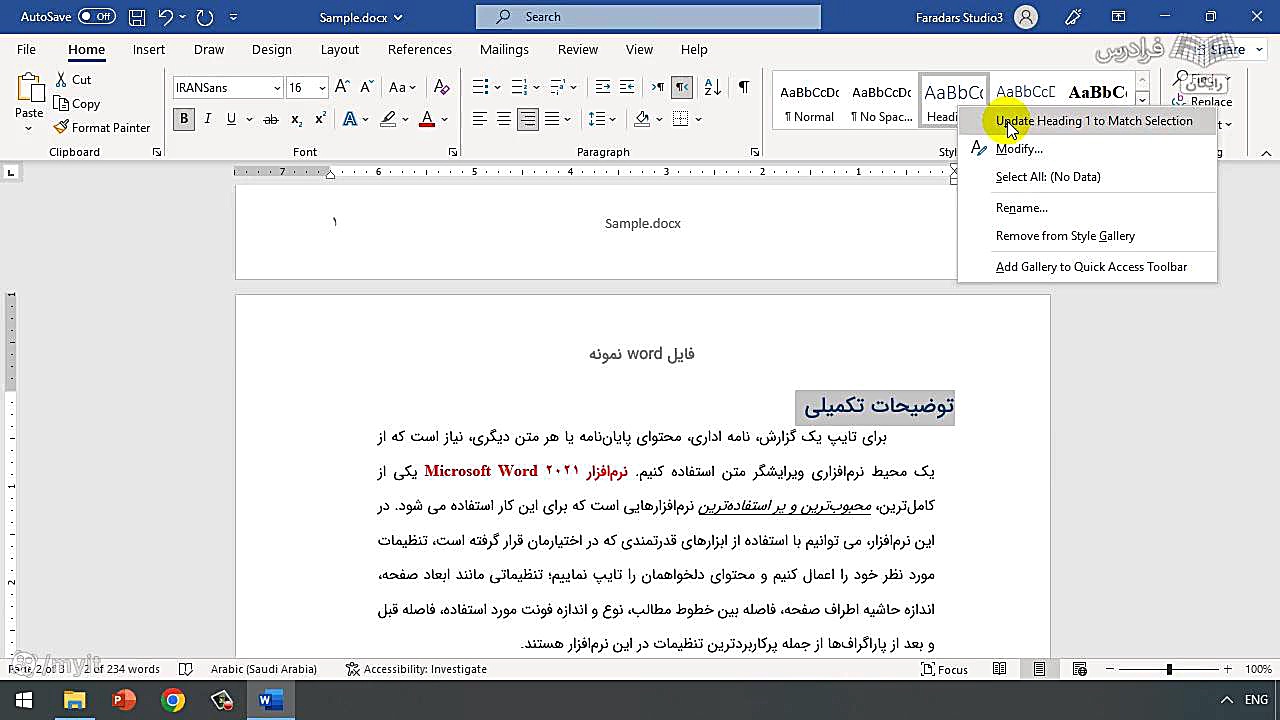Open File Explorer from the taskbar
The image size is (1280, 720).
(75, 700)
